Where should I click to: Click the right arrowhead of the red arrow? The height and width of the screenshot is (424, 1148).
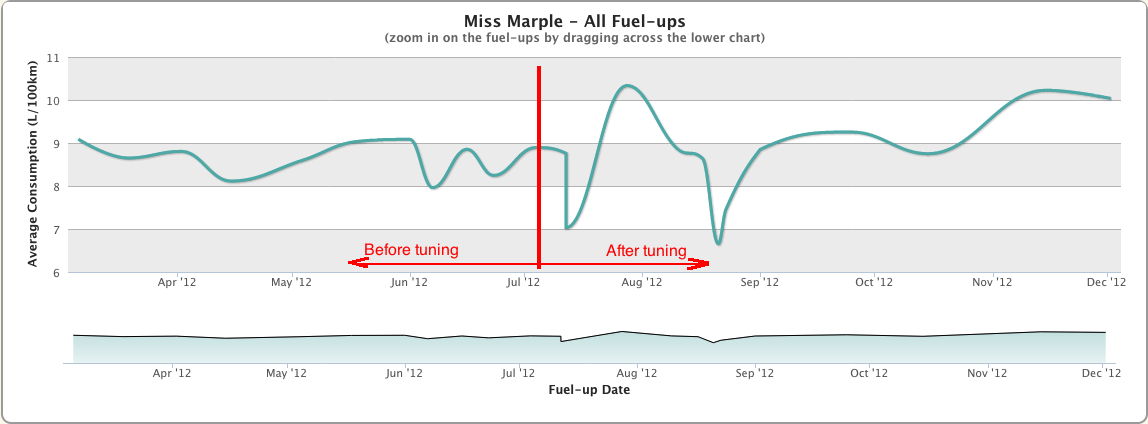(705, 264)
